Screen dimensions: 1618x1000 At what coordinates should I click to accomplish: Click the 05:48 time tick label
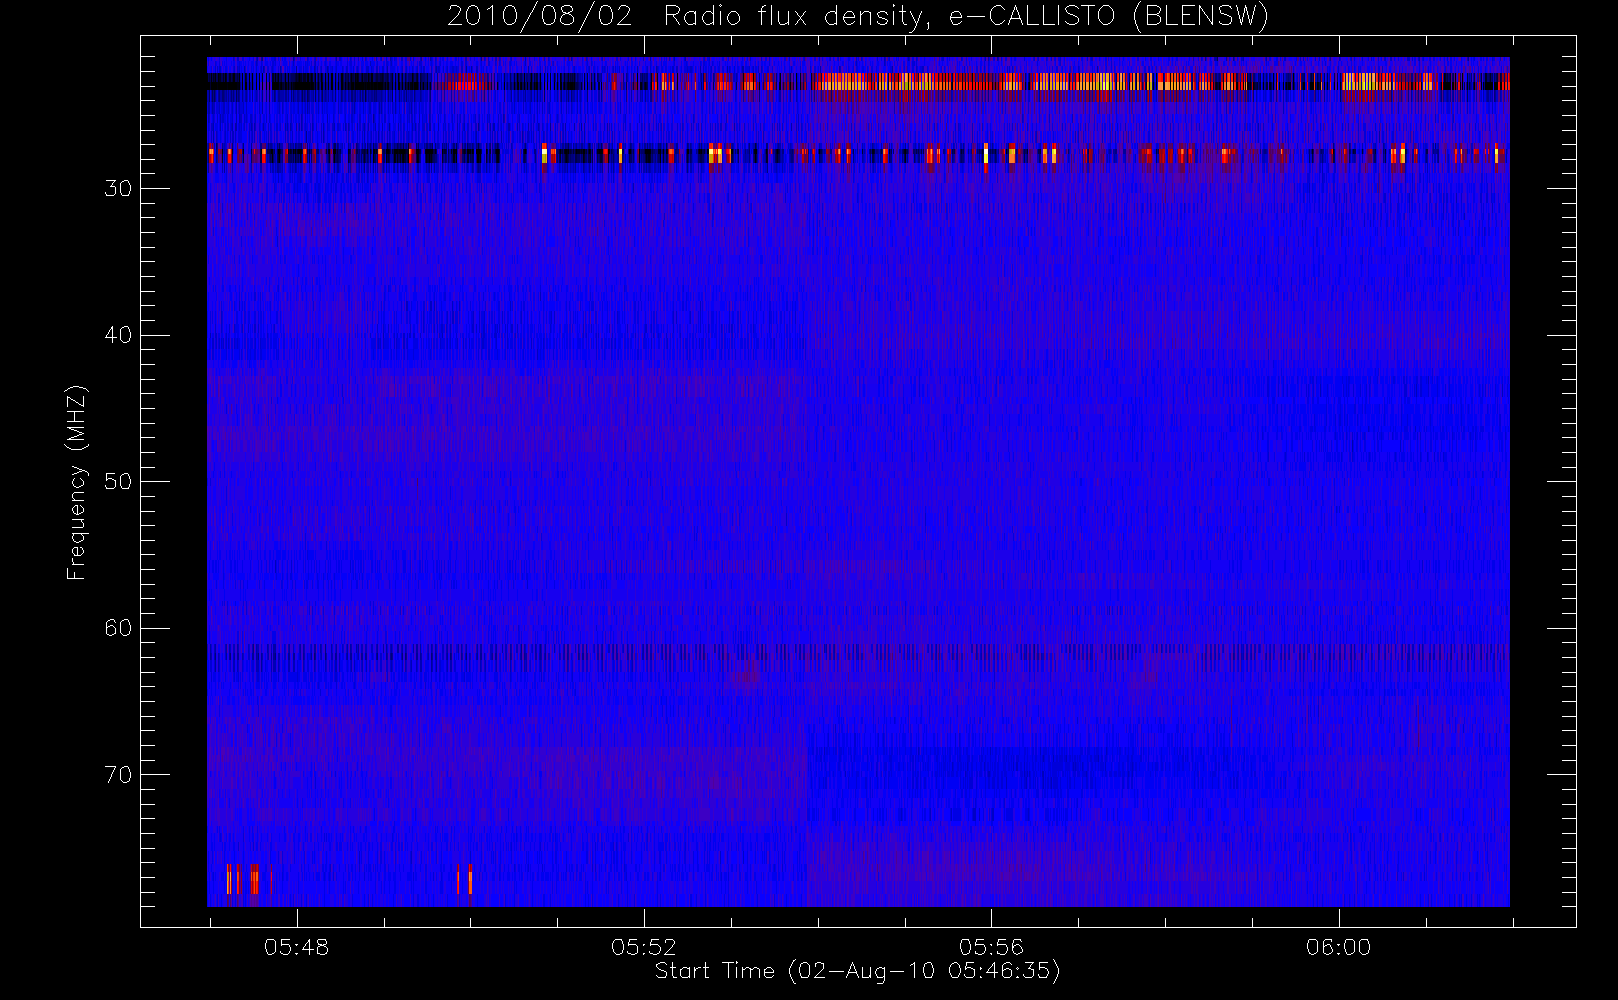tap(297, 947)
